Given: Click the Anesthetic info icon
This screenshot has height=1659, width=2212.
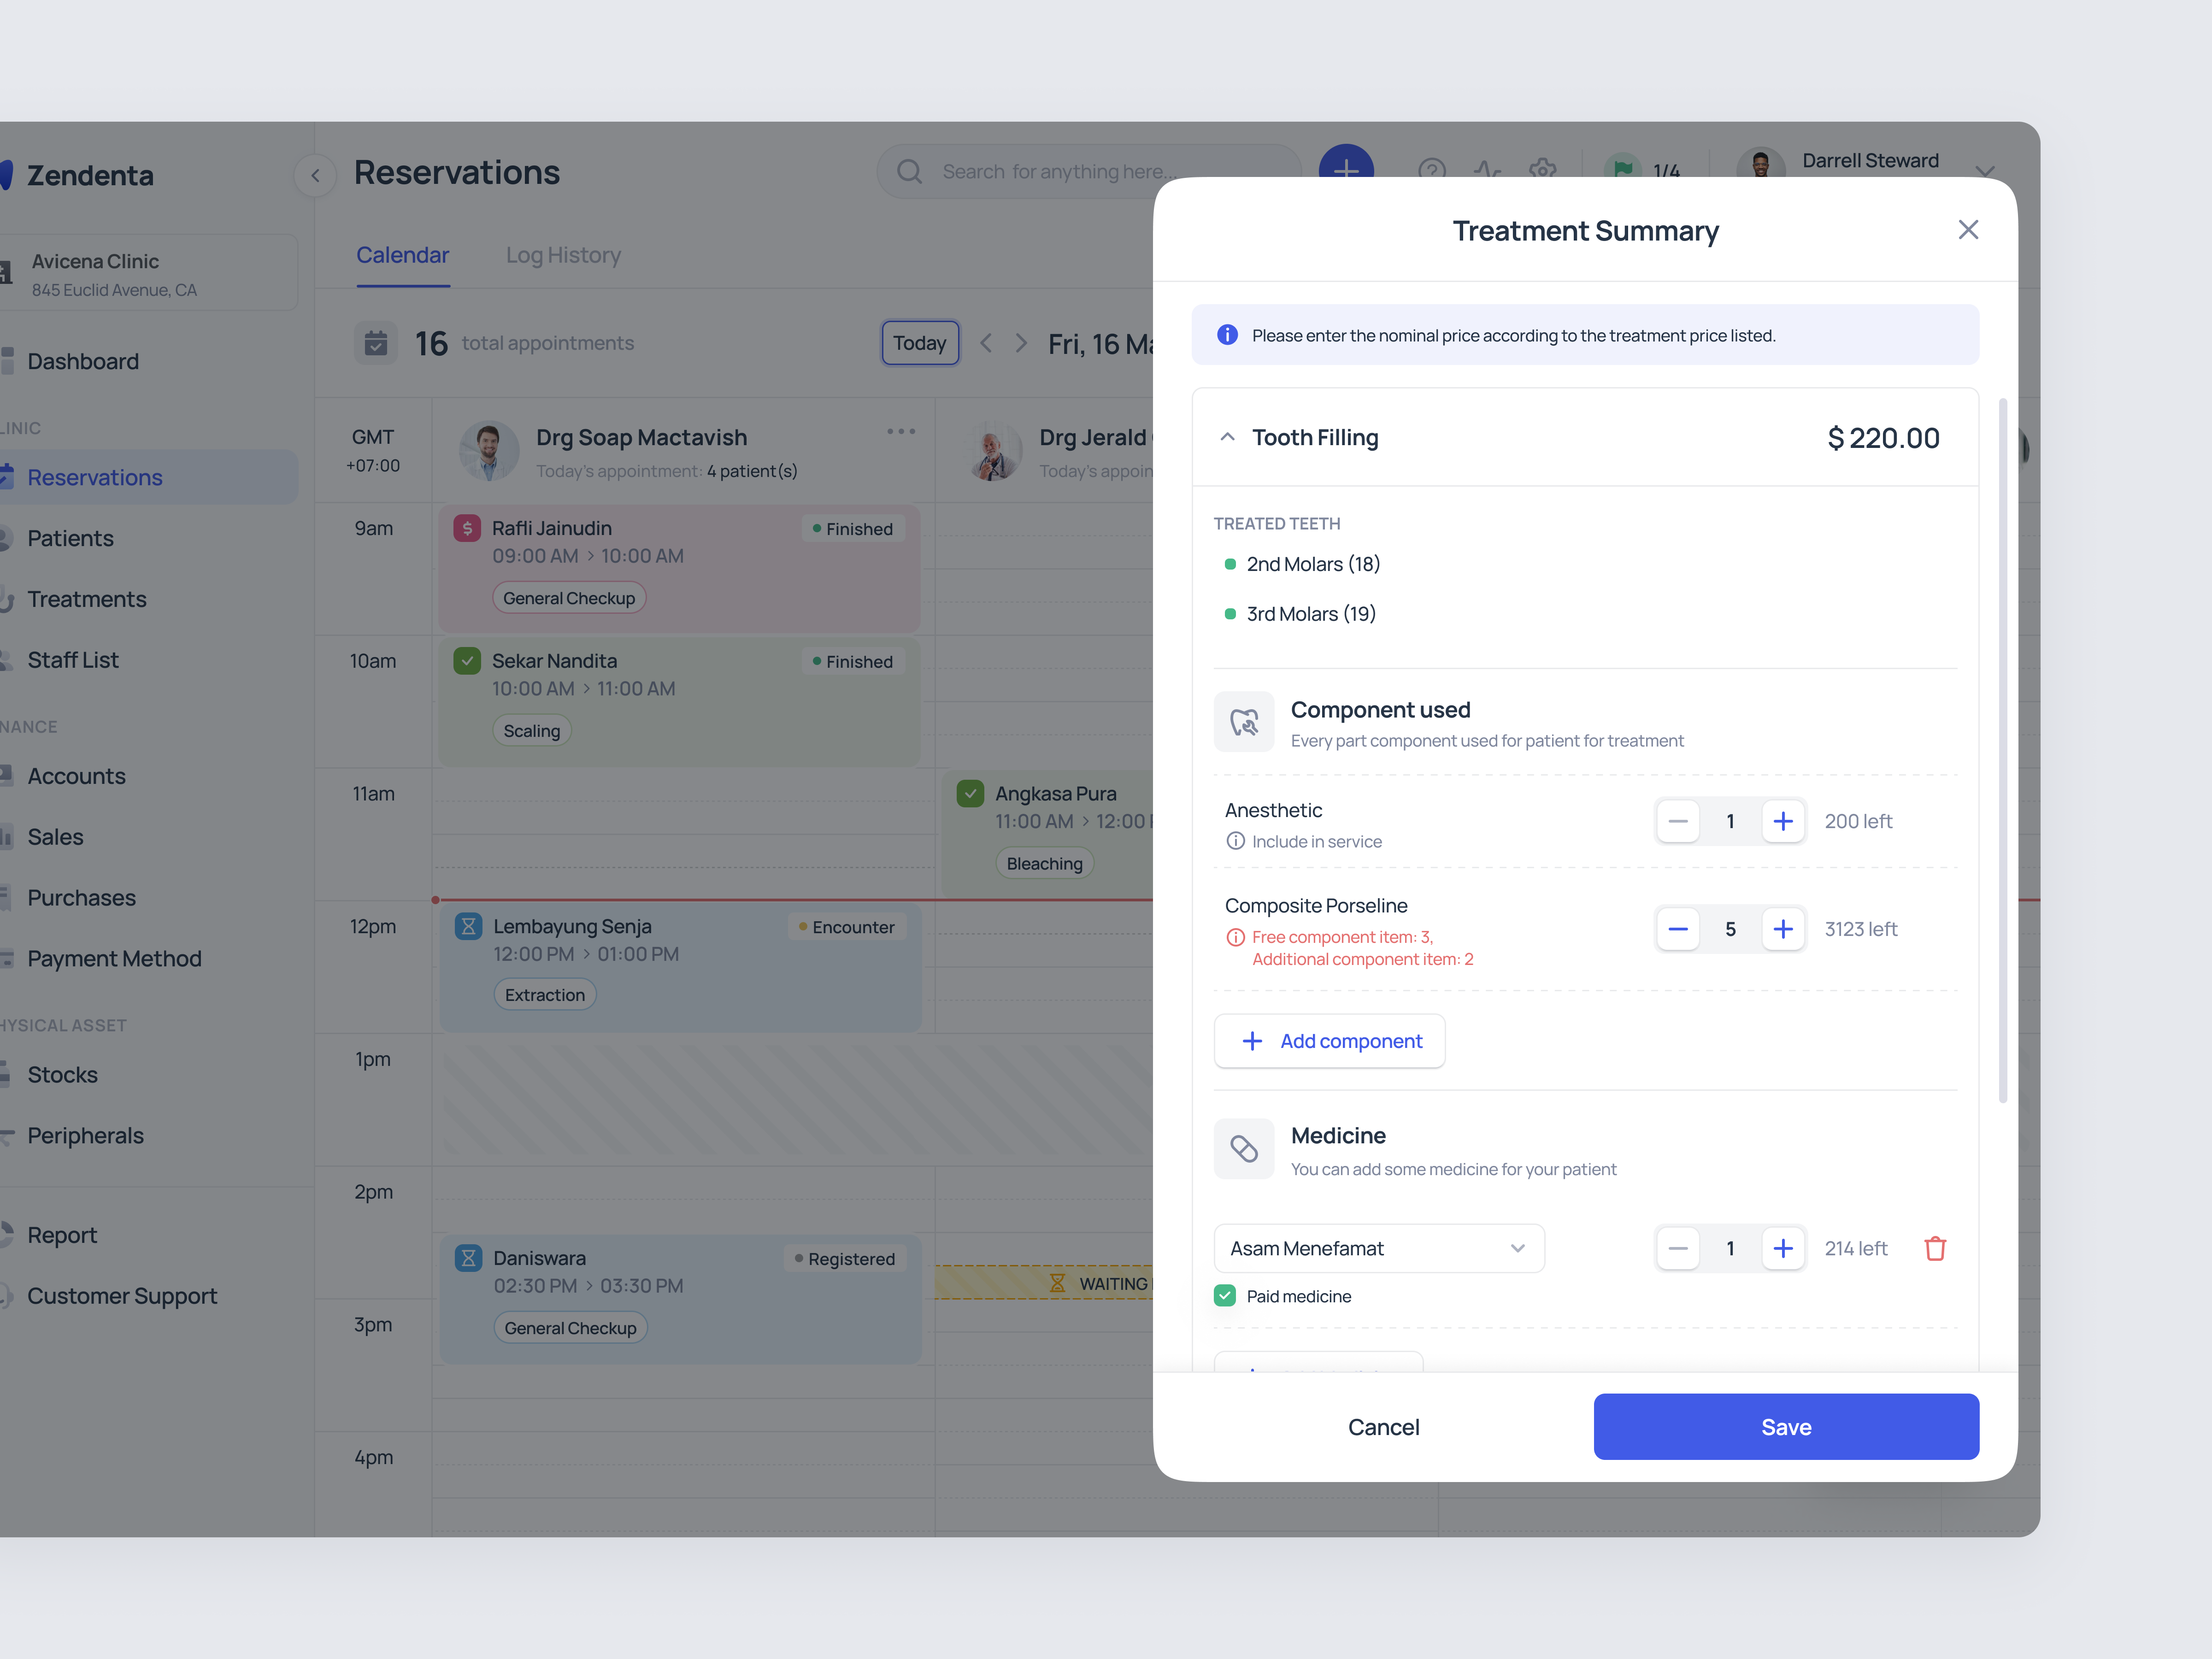Looking at the screenshot, I should click(x=1235, y=841).
